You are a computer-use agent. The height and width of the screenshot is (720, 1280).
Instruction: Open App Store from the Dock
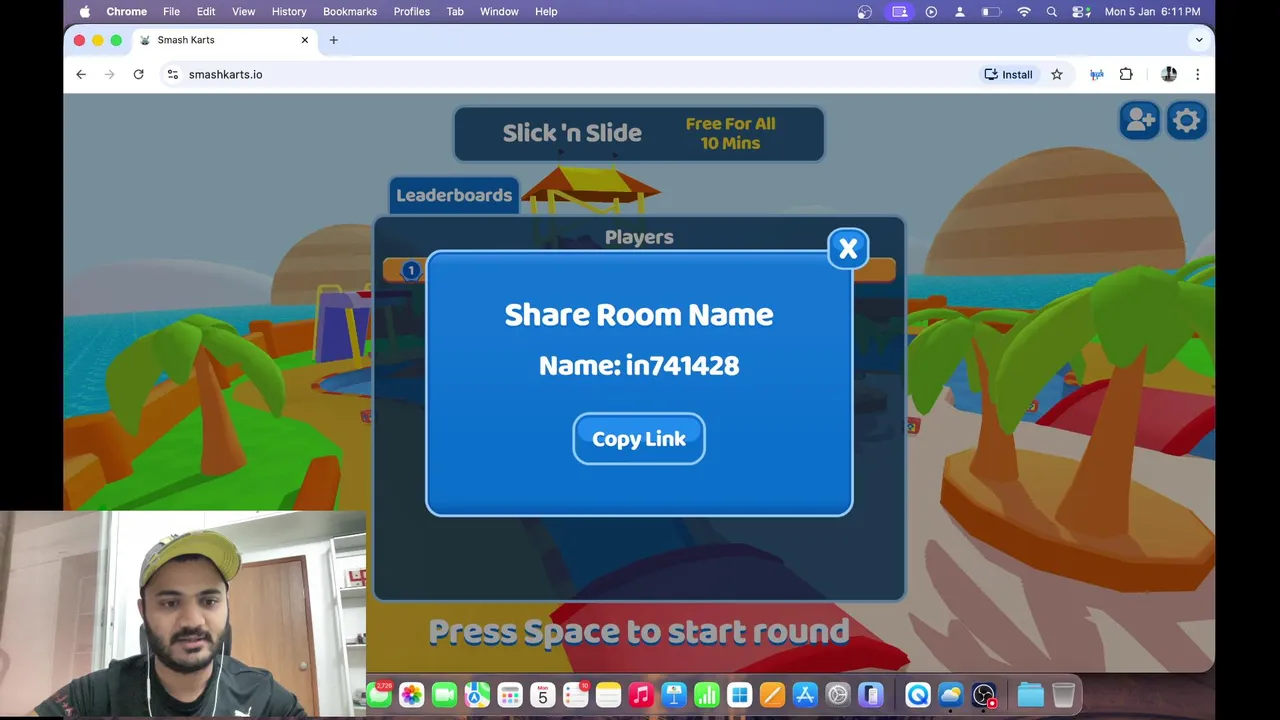pos(805,695)
